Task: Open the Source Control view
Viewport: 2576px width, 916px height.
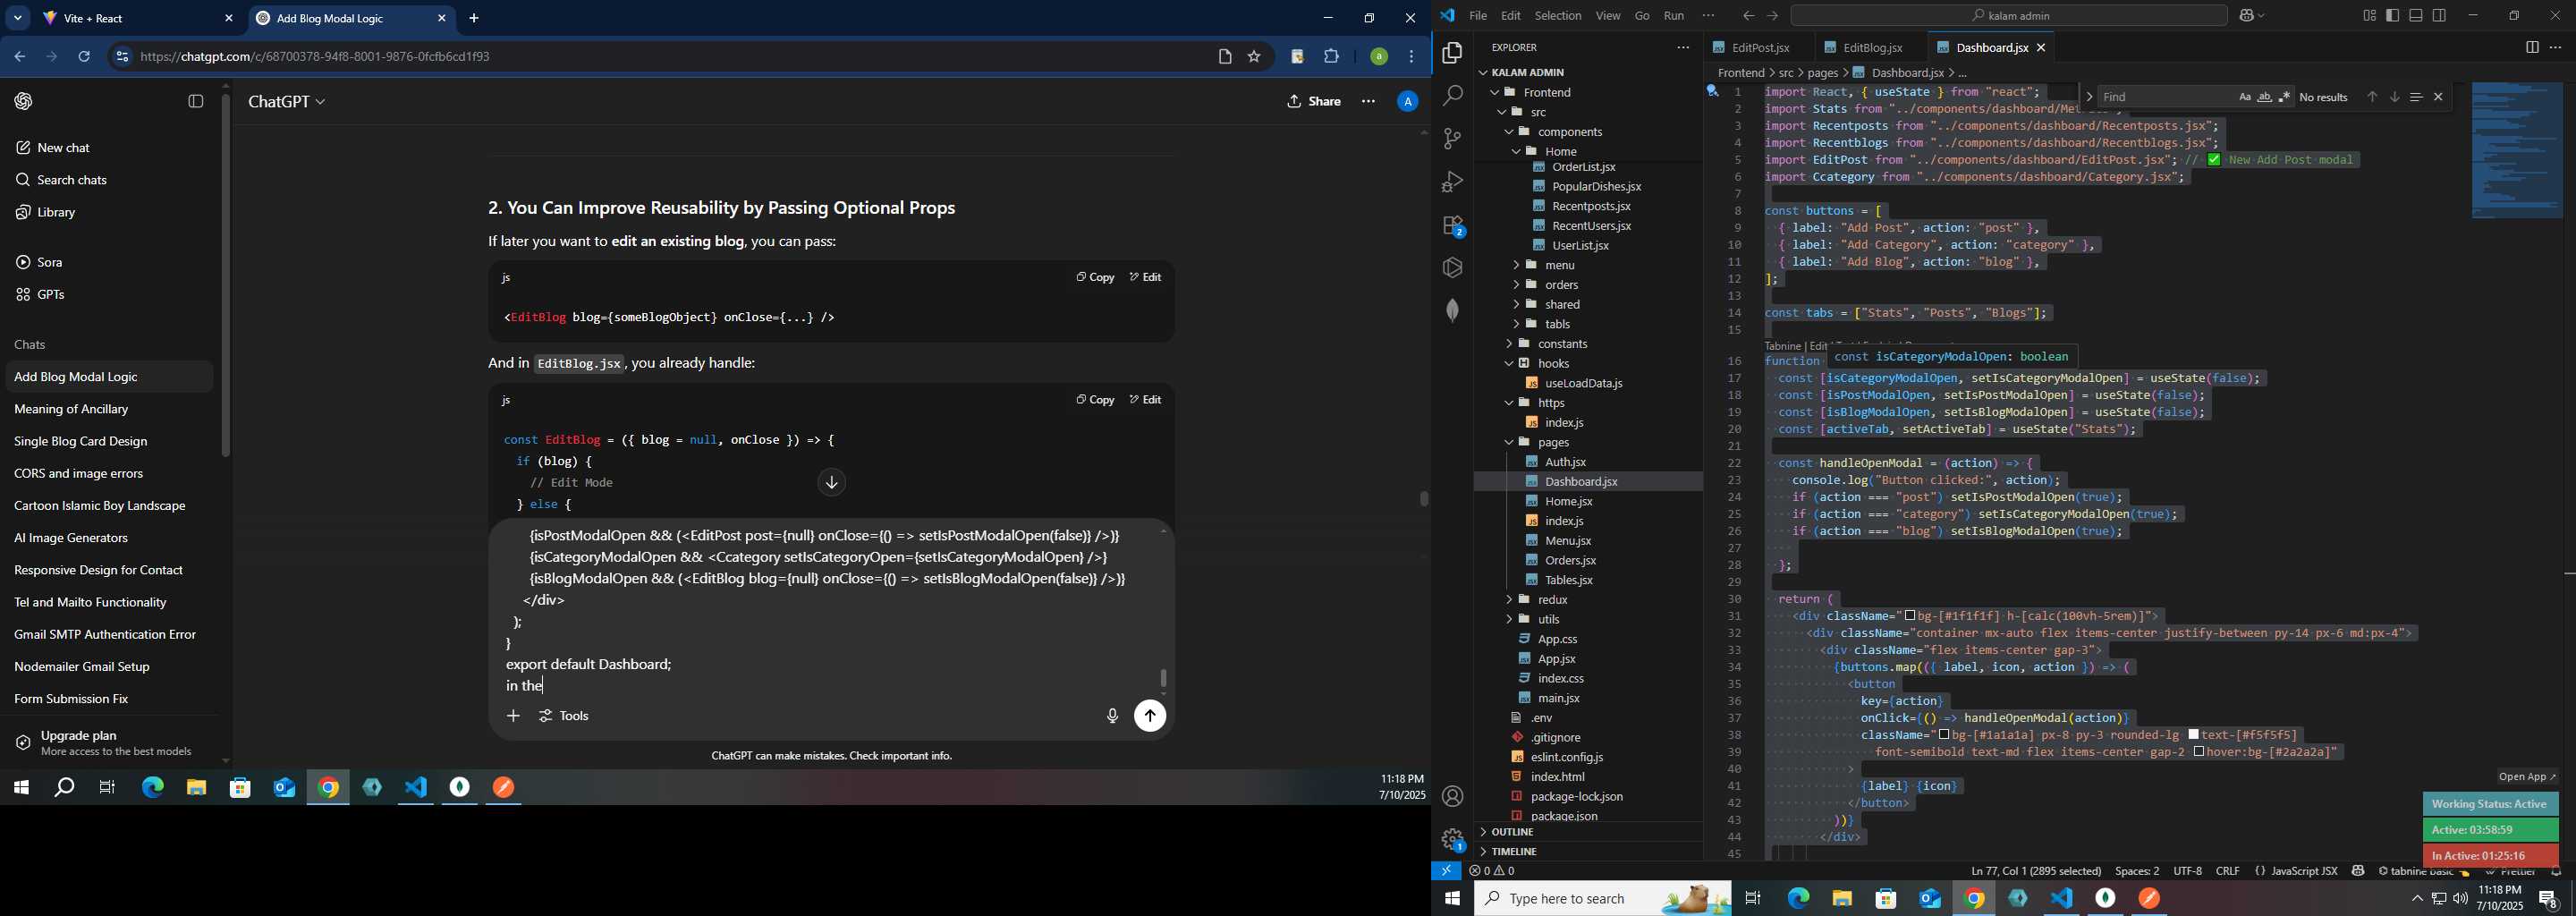Action: pos(1452,139)
